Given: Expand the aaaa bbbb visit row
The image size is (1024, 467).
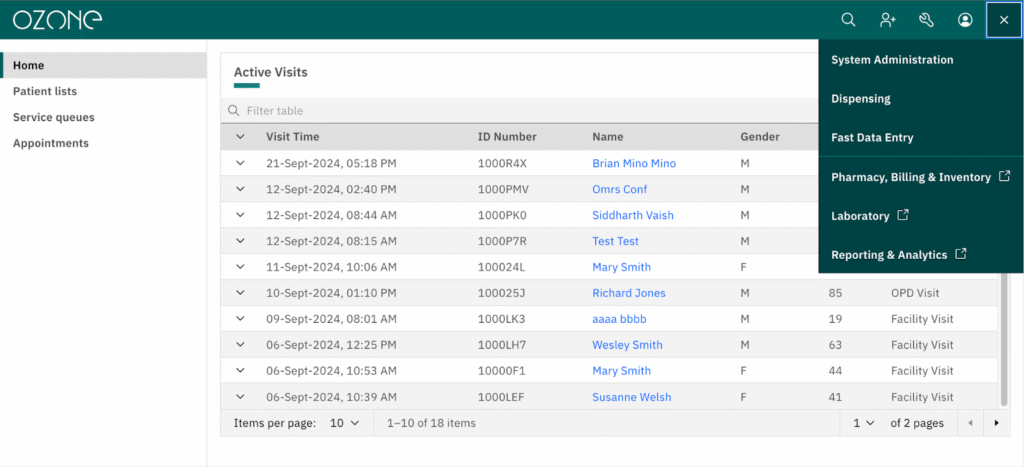Looking at the screenshot, I should 240,319.
